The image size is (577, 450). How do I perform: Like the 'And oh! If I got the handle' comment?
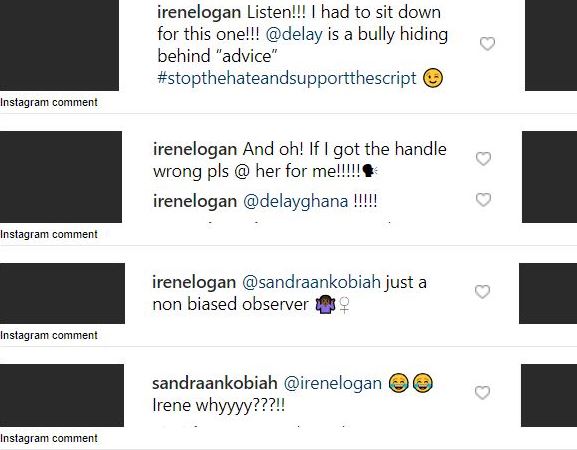pyautogui.click(x=483, y=159)
